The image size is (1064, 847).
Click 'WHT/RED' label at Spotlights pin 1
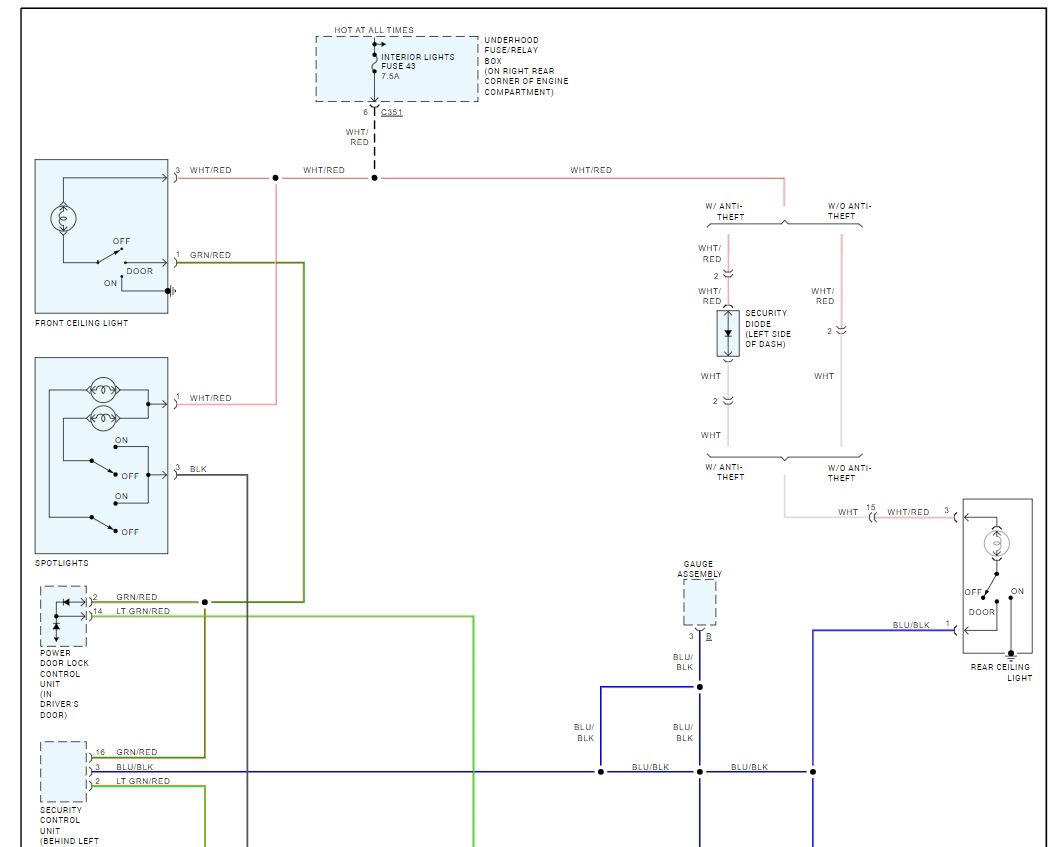(x=210, y=398)
